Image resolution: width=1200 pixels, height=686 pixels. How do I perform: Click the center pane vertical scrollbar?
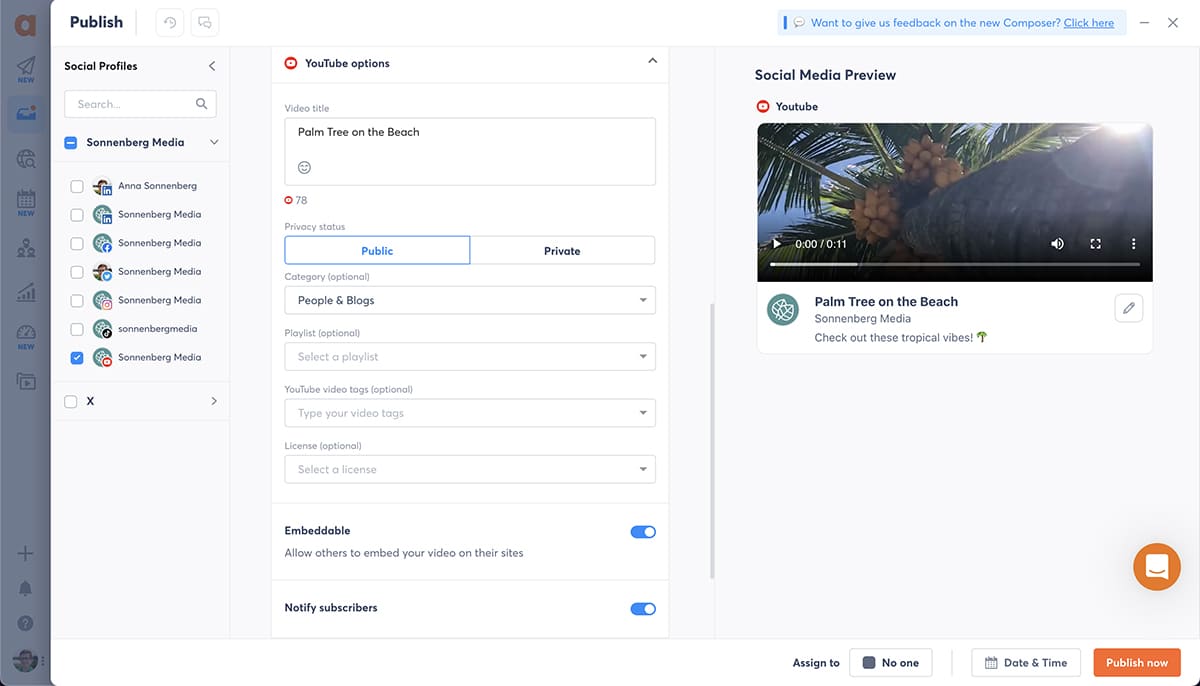712,440
